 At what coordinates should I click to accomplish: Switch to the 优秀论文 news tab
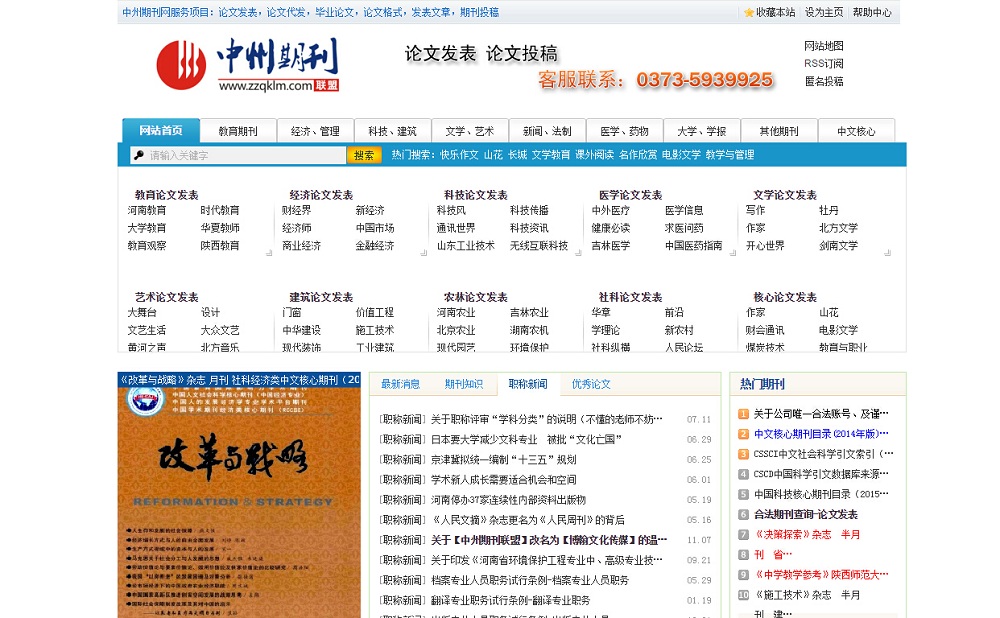click(x=591, y=384)
